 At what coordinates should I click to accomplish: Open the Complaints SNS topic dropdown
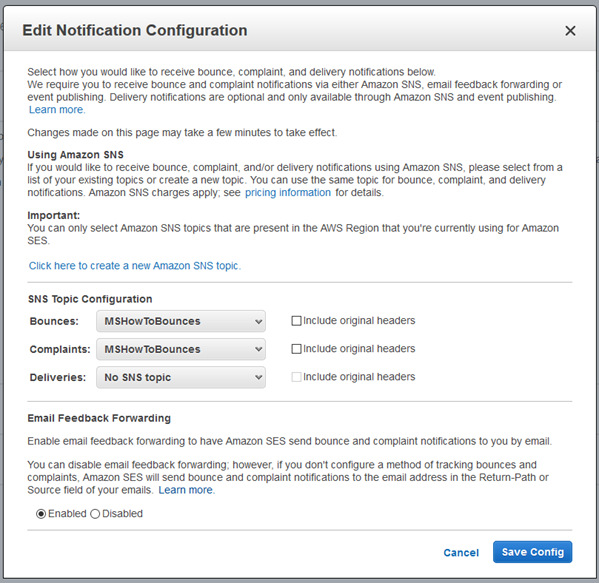181,349
